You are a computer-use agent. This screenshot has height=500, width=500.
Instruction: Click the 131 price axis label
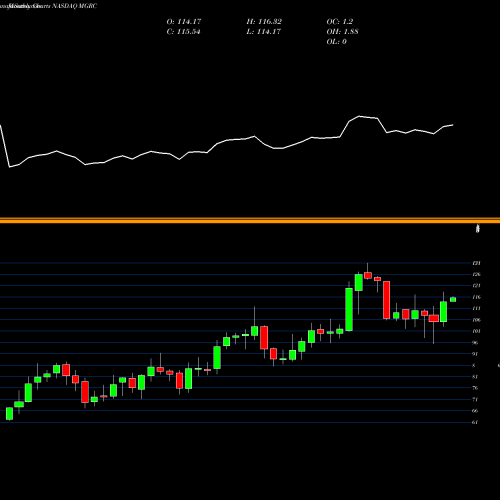(476, 263)
